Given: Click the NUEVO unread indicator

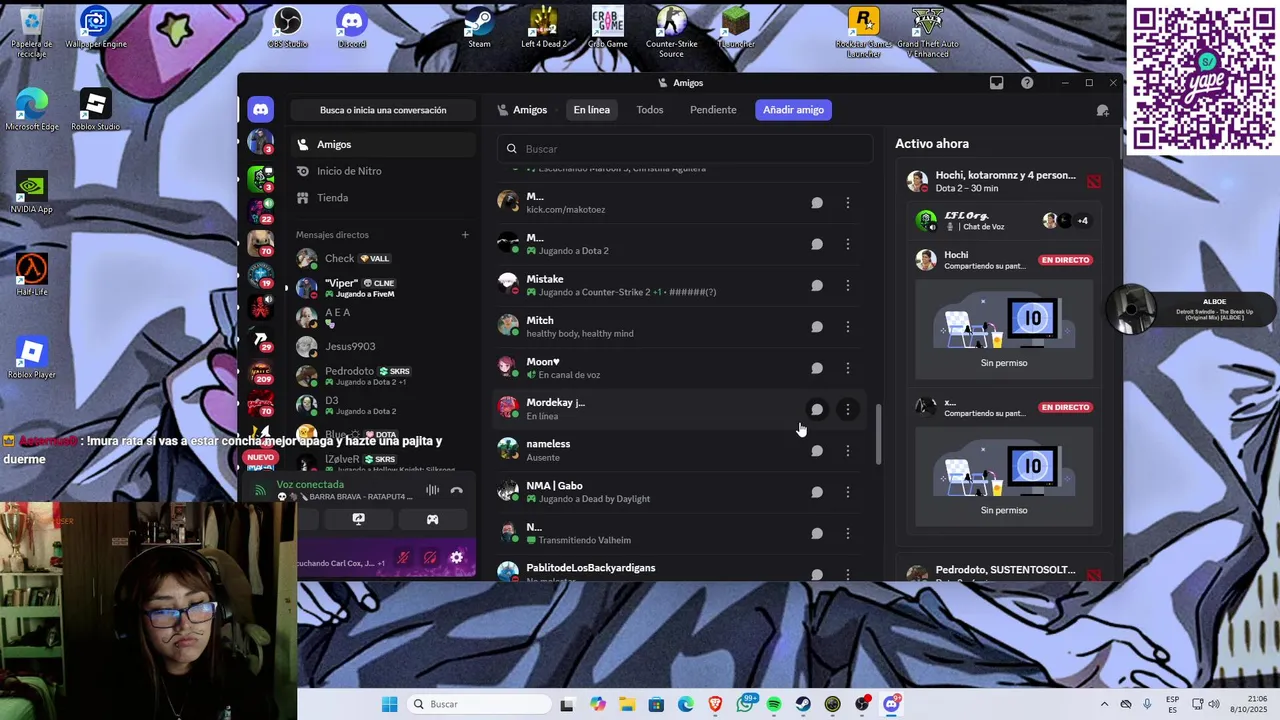Looking at the screenshot, I should pos(260,457).
